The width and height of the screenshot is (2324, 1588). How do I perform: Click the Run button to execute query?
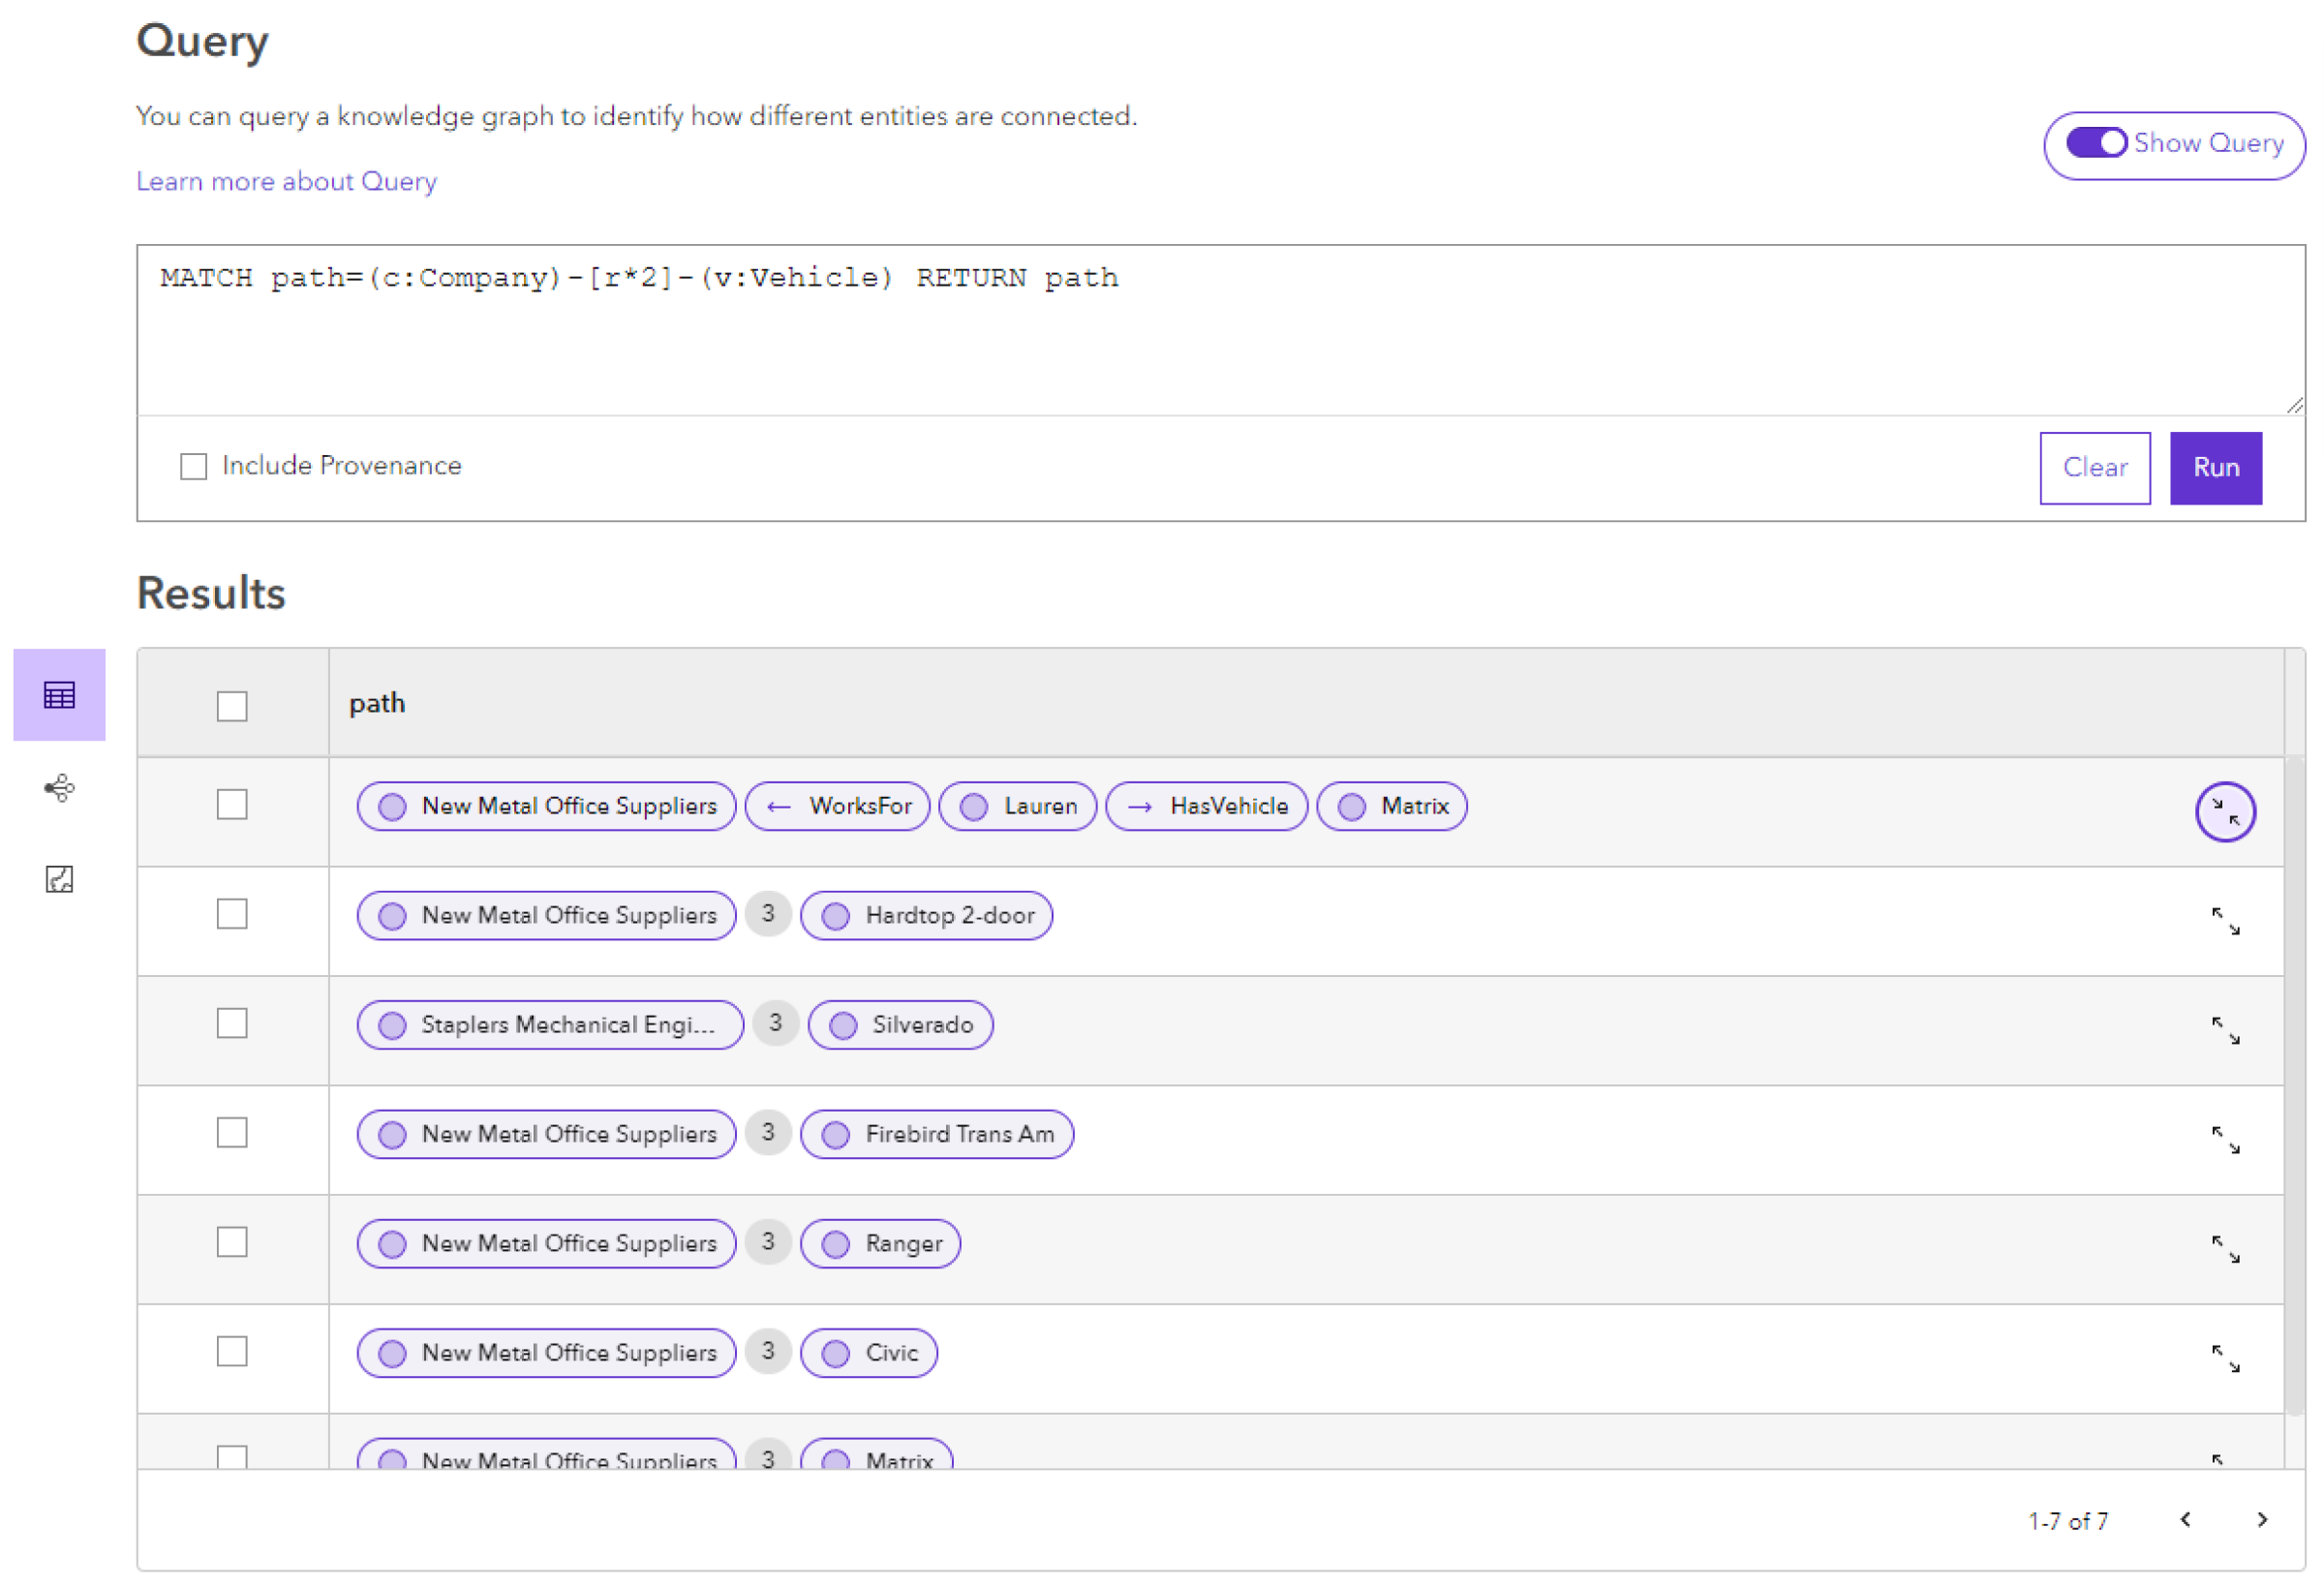(2217, 467)
